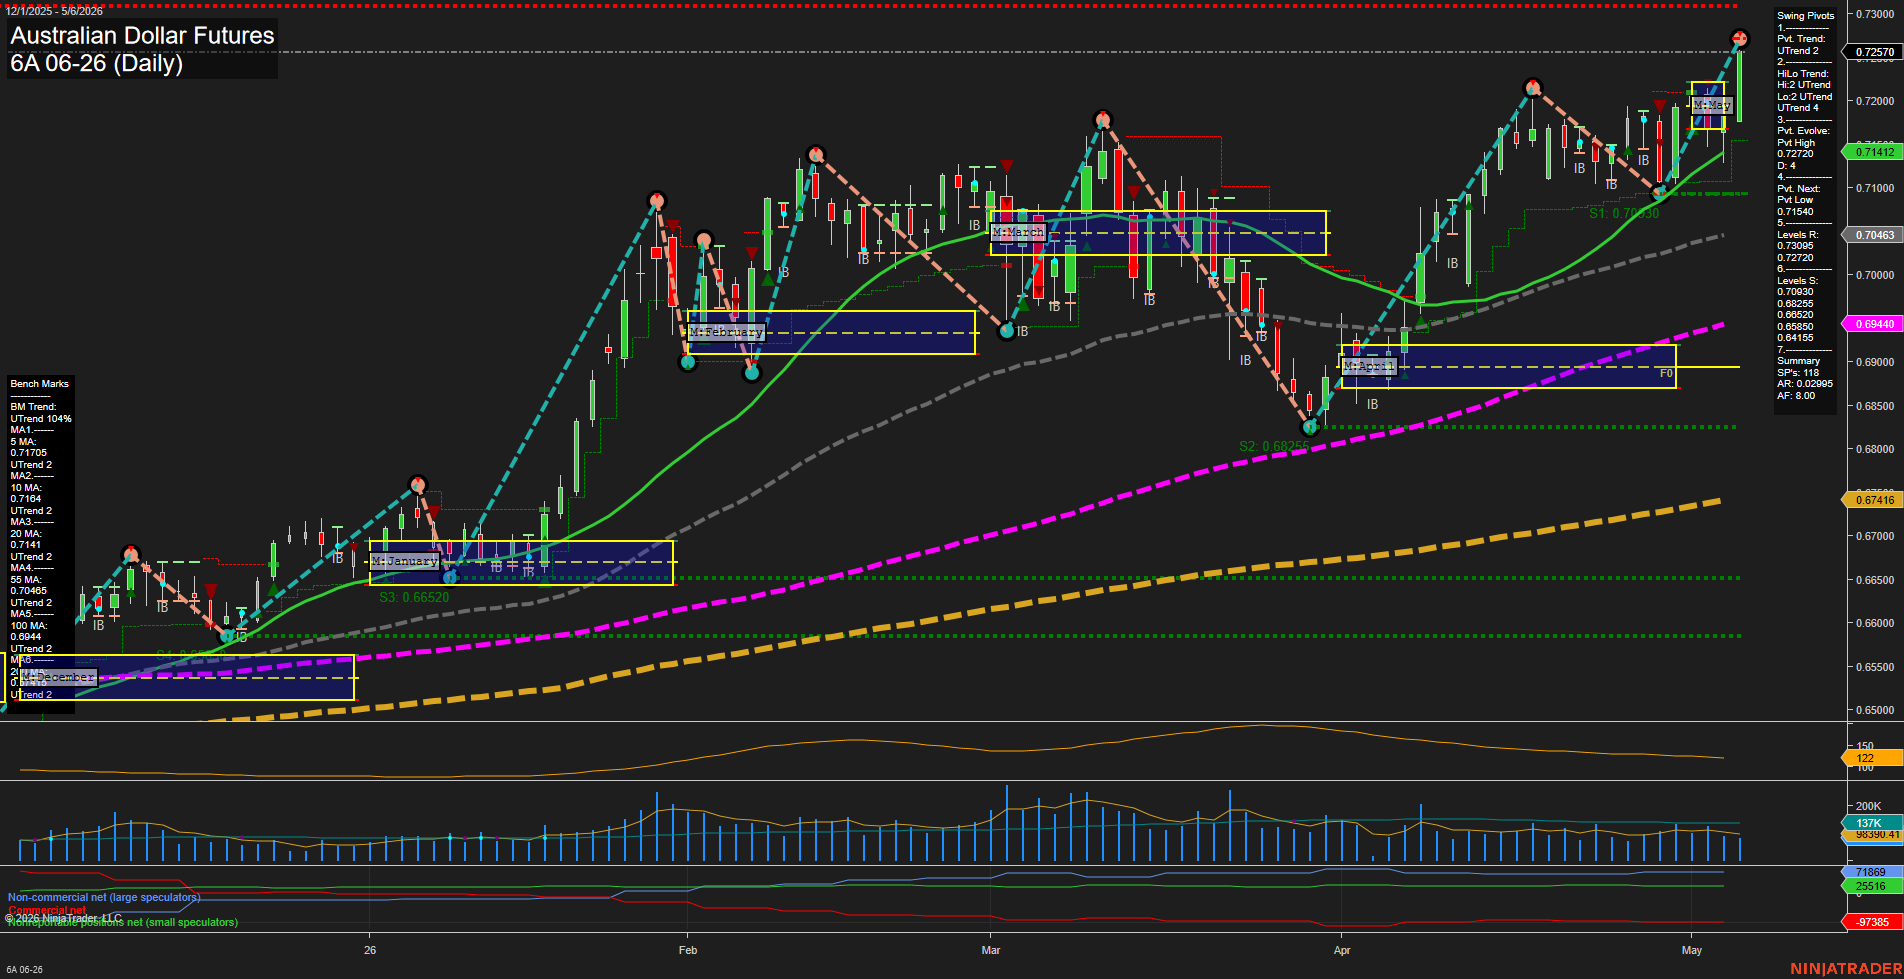The width and height of the screenshot is (1904, 979).
Task: Click the 12/1/2025 - 5/6/2026 date range
Action: point(54,11)
